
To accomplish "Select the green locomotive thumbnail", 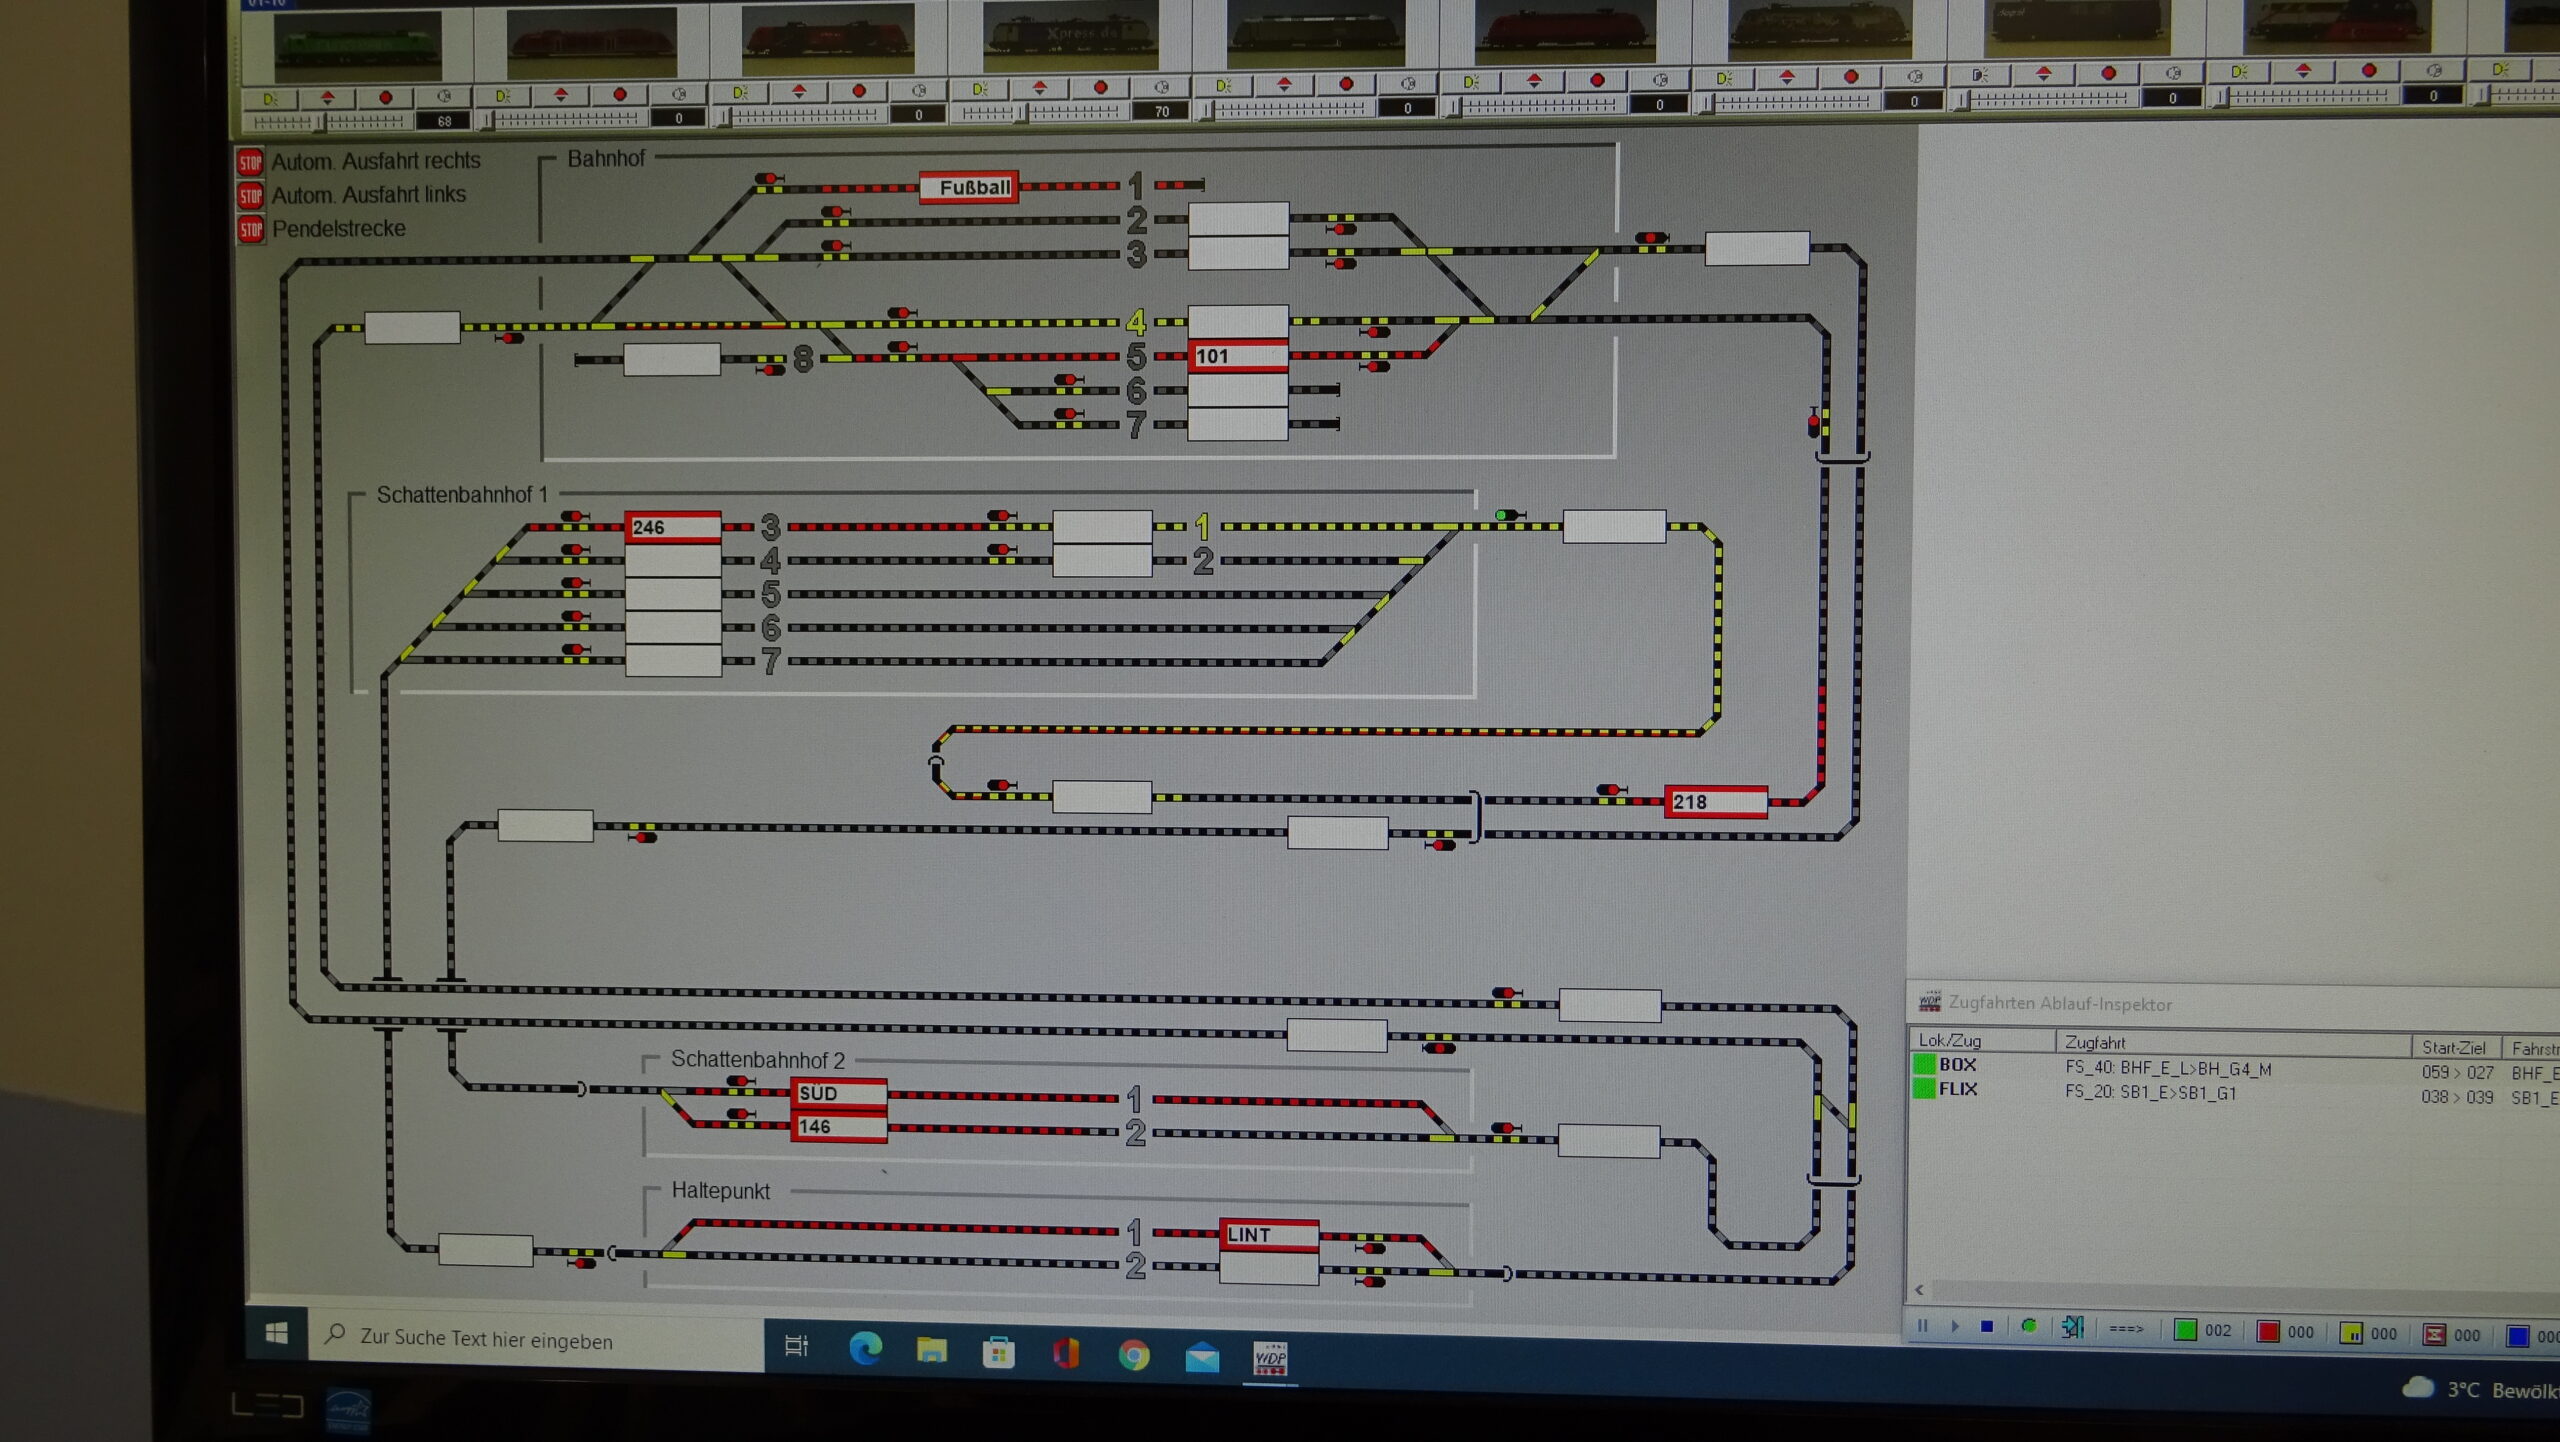I will 358,47.
